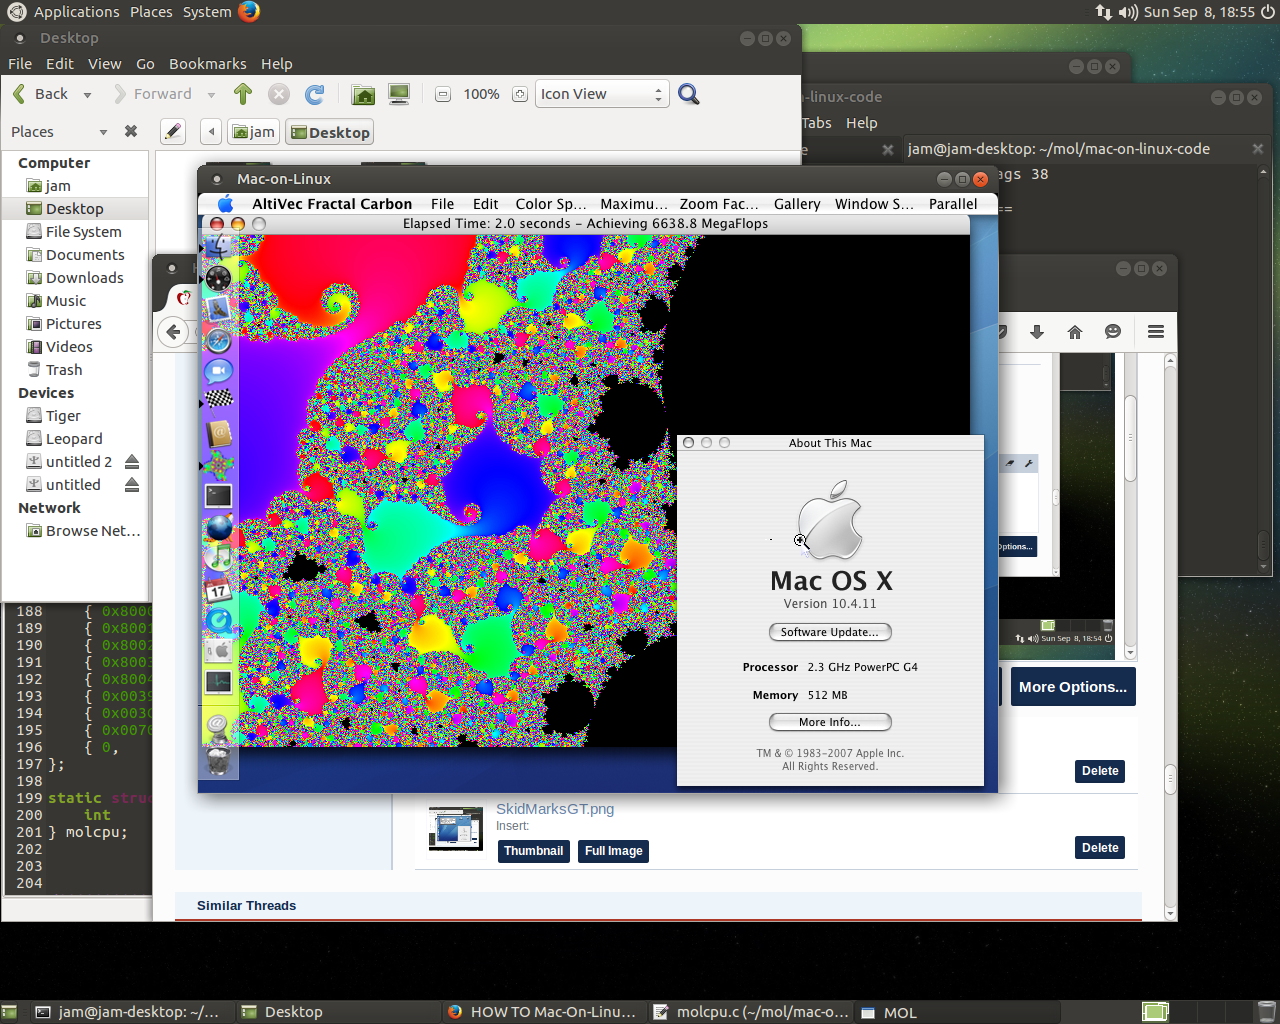This screenshot has height=1024, width=1280.
Task: Close the Places sidebar pane
Action: [x=130, y=131]
